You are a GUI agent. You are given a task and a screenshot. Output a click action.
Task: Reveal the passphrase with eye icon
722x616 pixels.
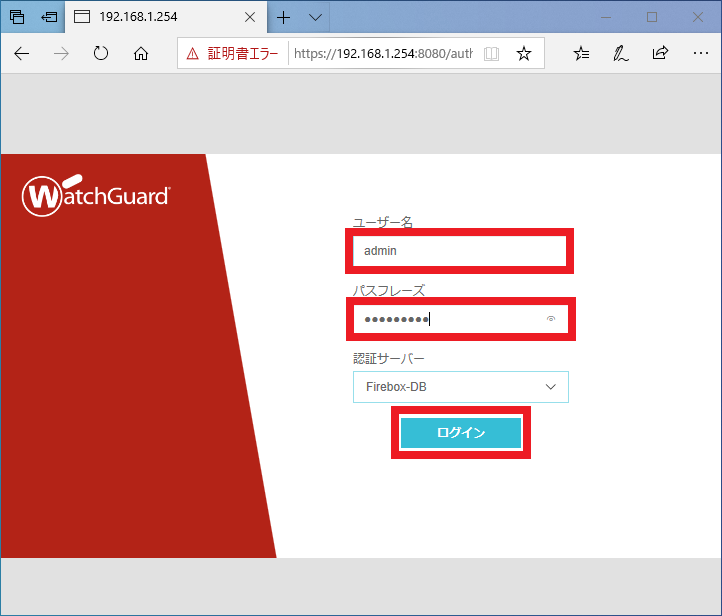551,319
